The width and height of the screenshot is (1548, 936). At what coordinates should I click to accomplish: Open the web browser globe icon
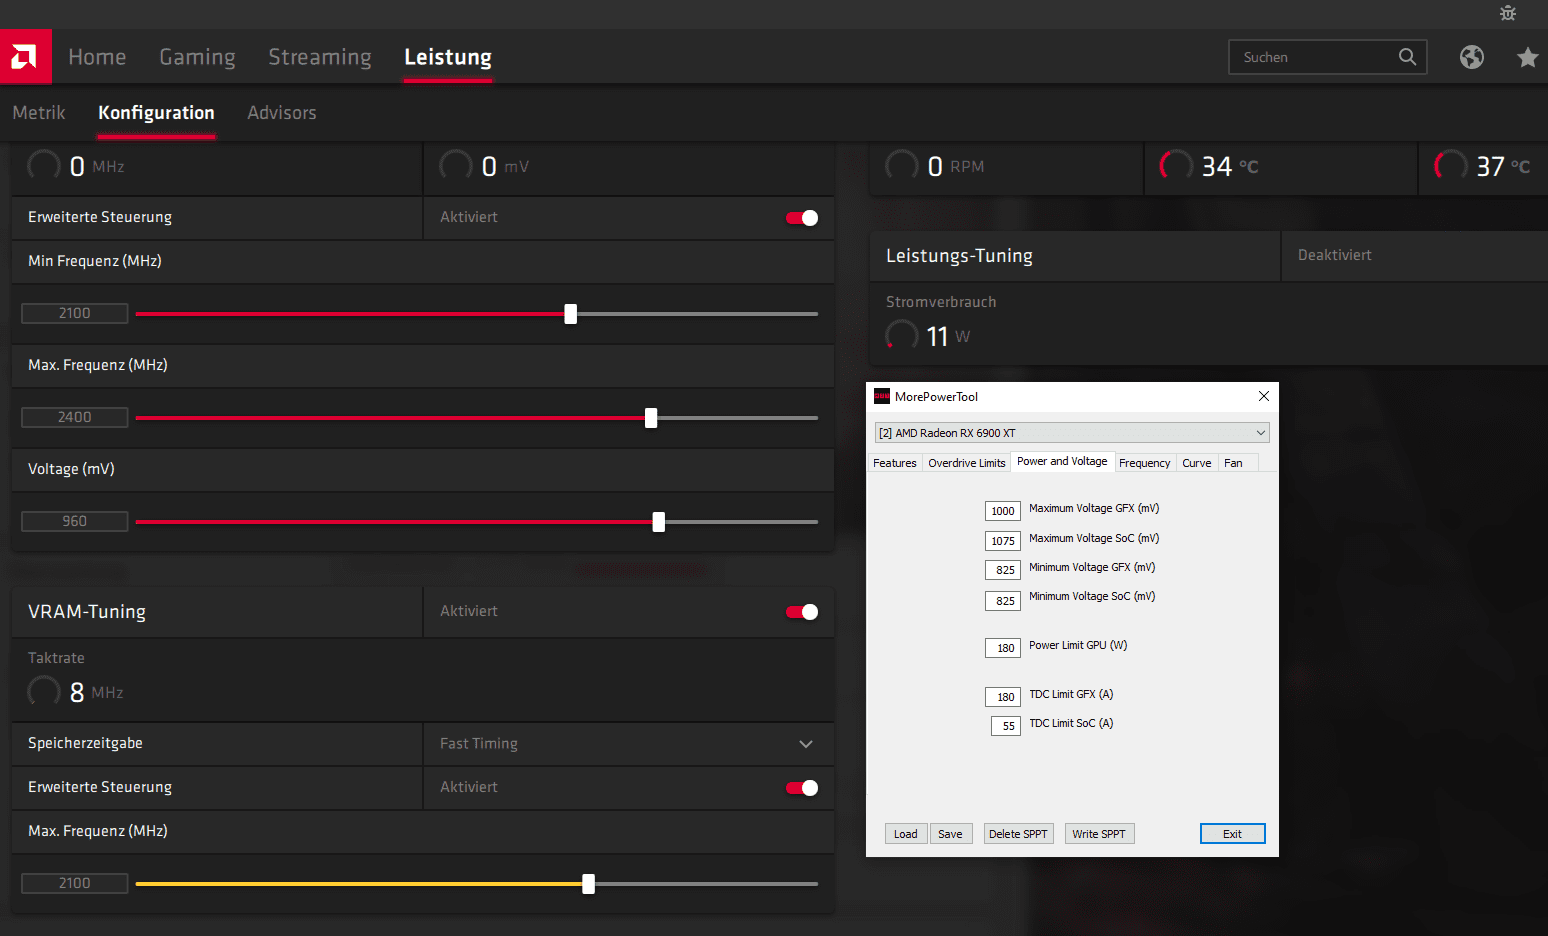(1472, 57)
